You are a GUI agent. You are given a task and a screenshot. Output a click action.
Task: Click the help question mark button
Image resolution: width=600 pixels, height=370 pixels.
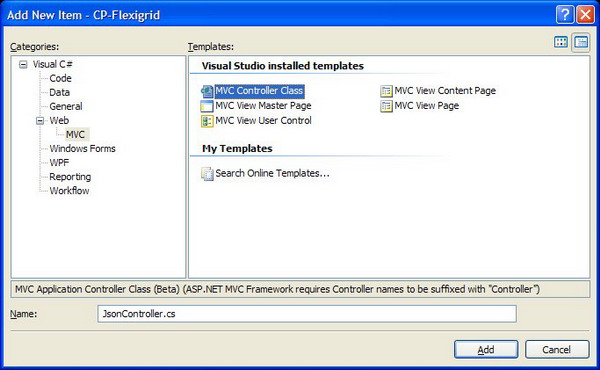(565, 15)
